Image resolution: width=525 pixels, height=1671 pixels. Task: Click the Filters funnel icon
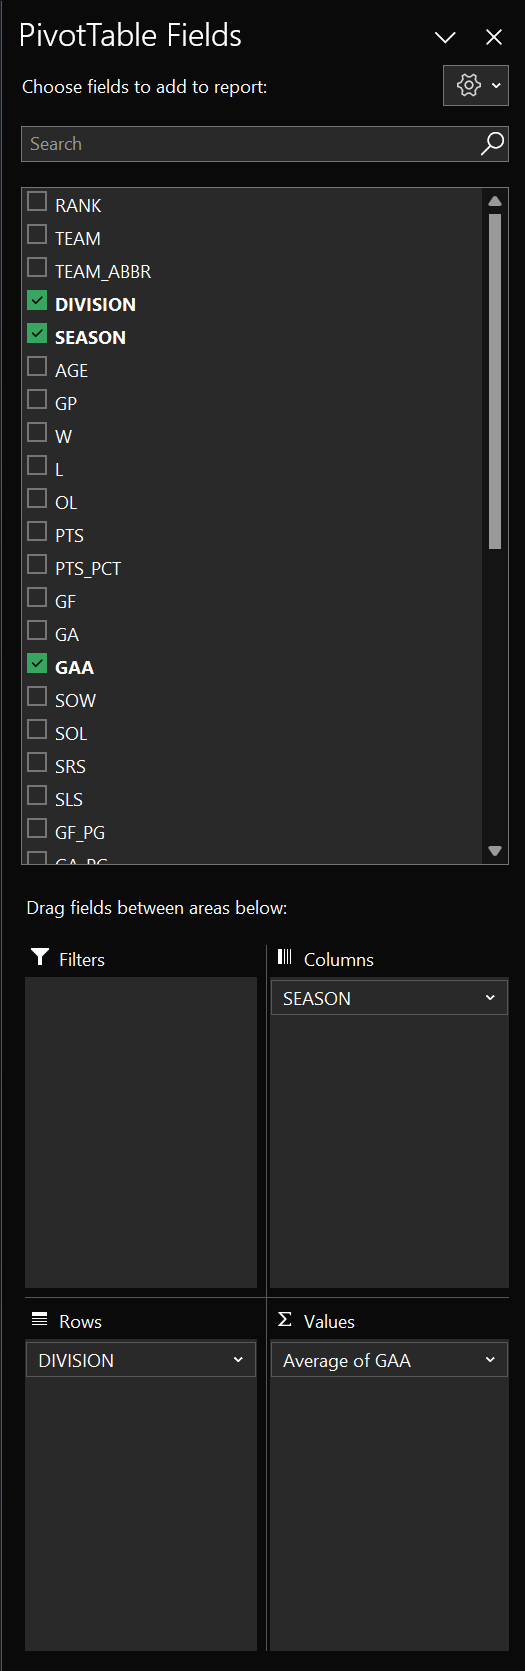[40, 957]
